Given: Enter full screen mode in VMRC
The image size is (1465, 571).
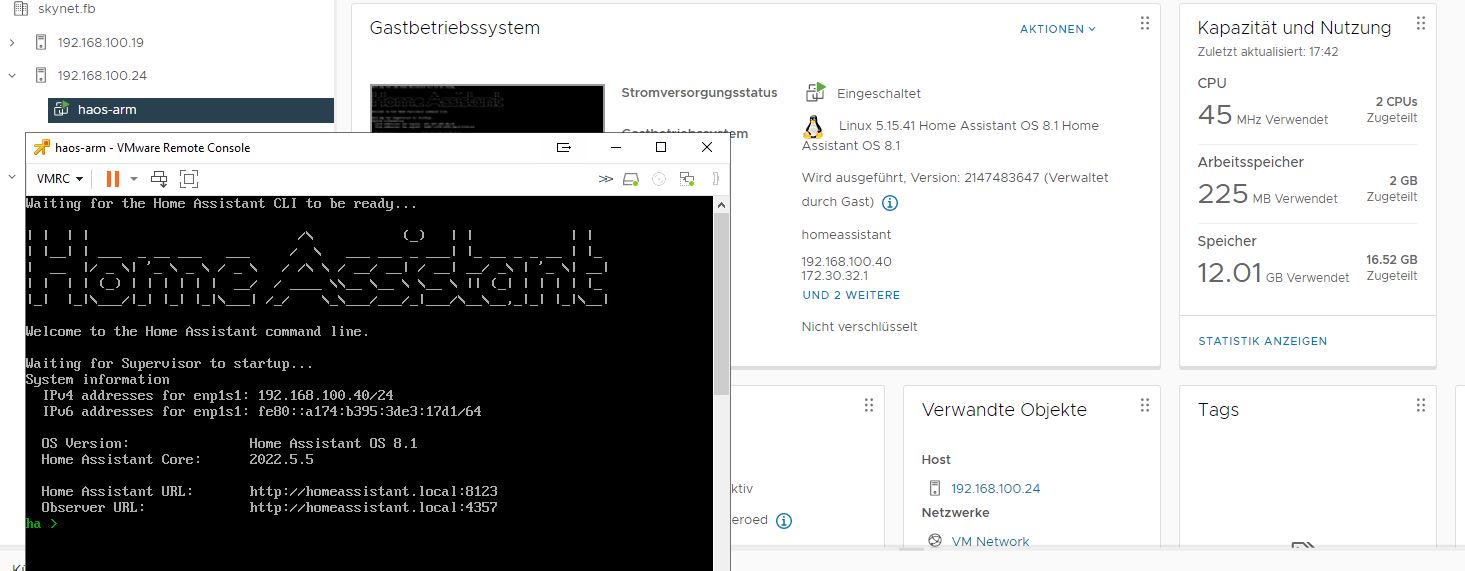Looking at the screenshot, I should coord(189,179).
